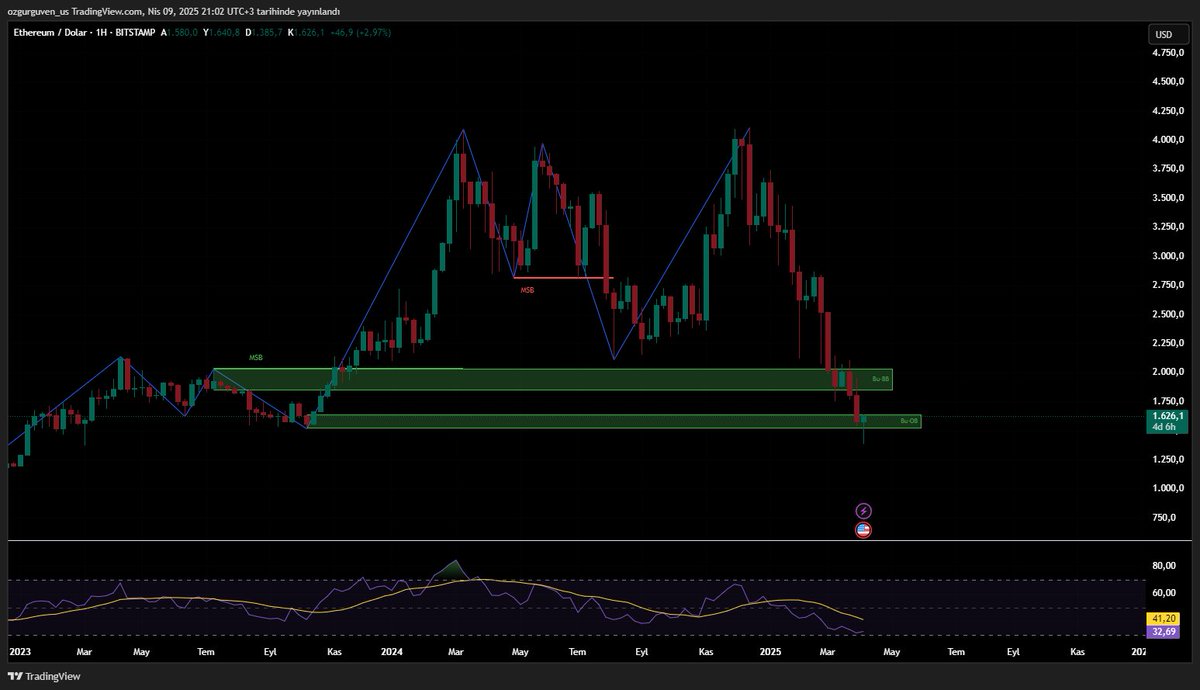1200x690 pixels.
Task: Click the ozgurguven_us author name in header
Action: pos(38,12)
